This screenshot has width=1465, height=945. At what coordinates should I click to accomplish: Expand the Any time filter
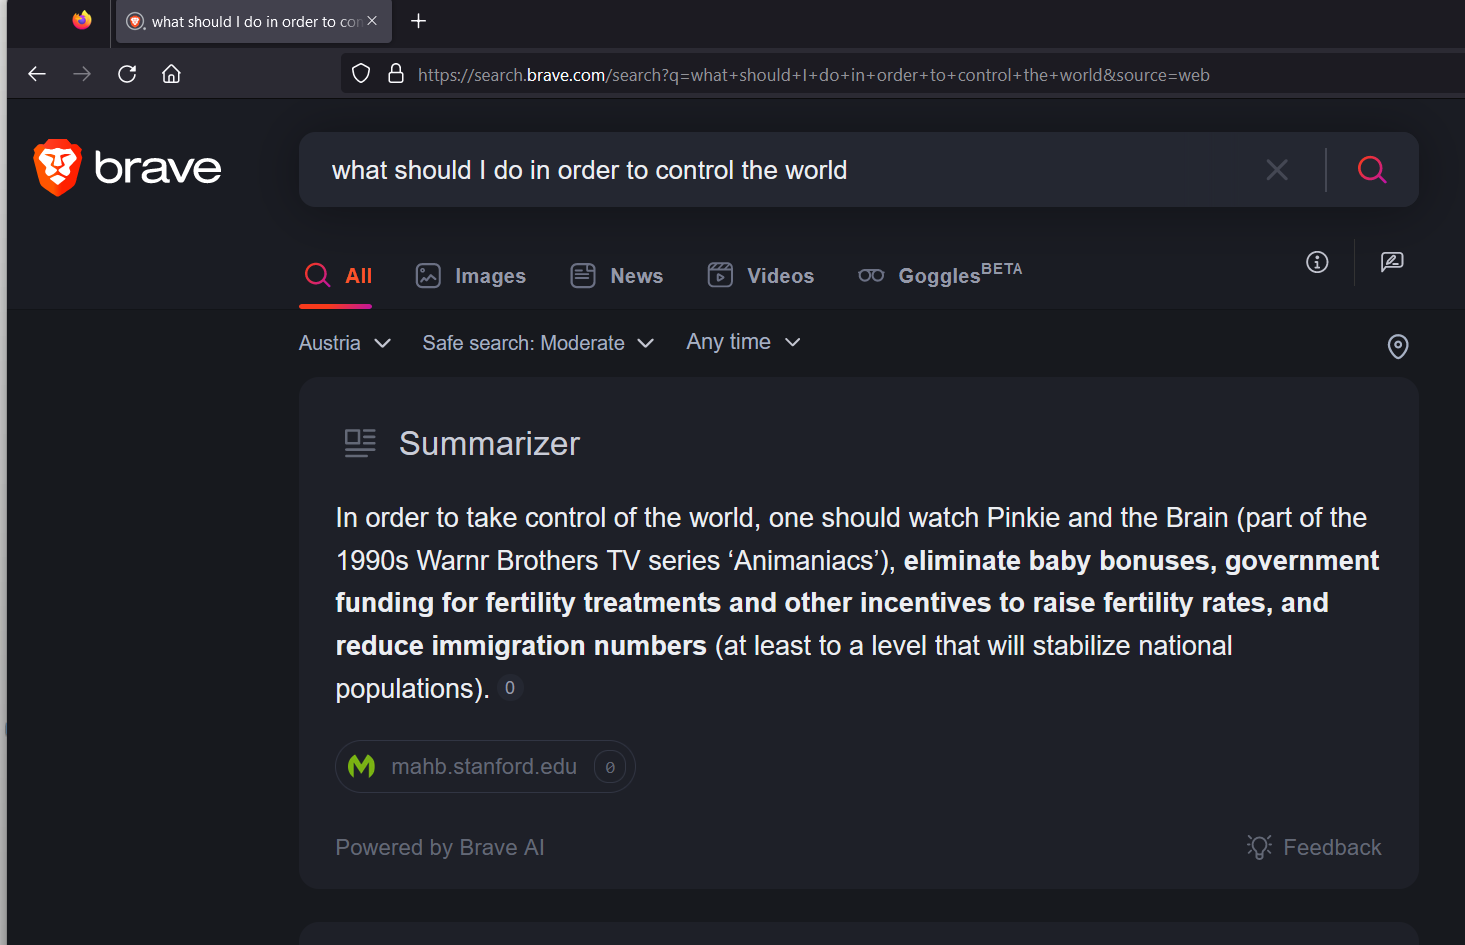[x=743, y=342]
